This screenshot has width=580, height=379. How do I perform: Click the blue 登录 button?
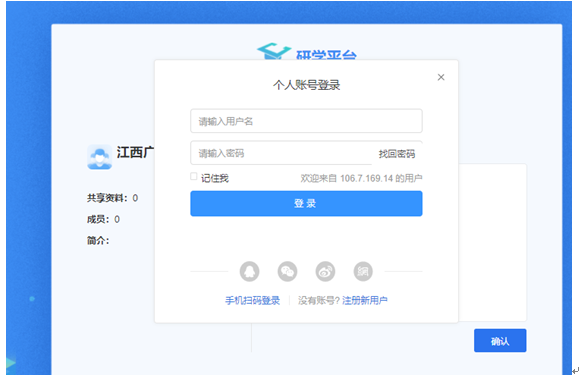pyautogui.click(x=306, y=203)
